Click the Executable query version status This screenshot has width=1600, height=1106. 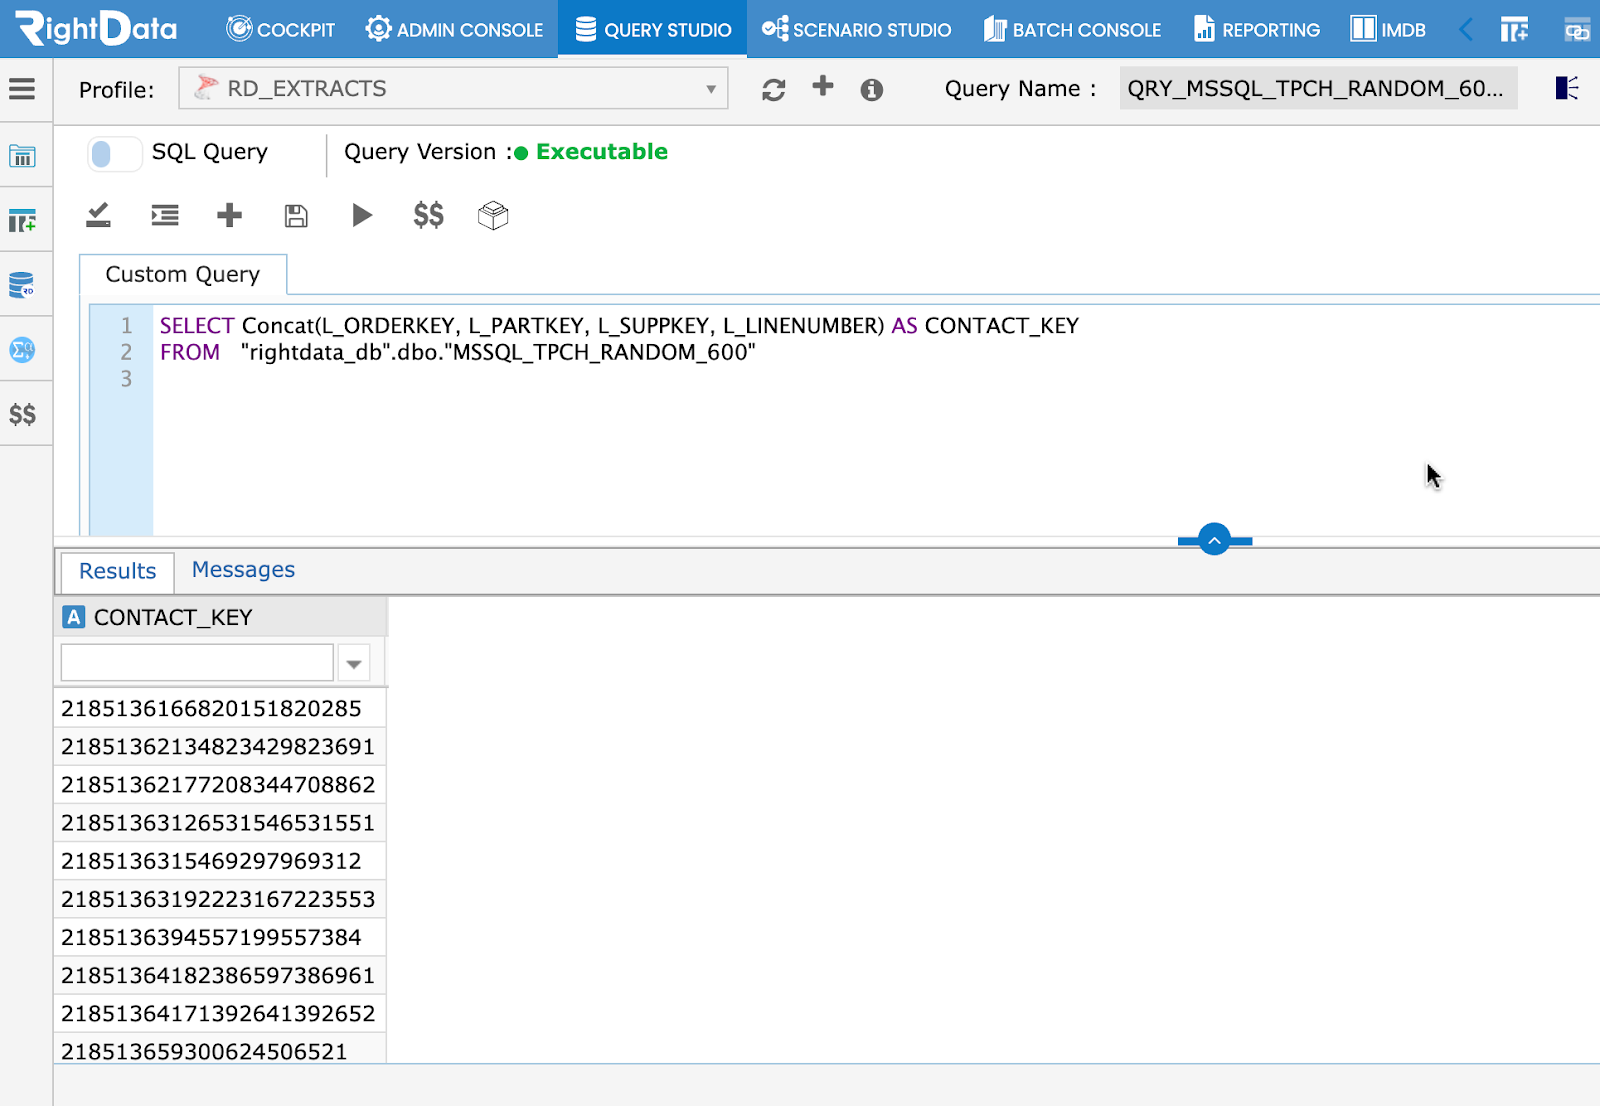602,152
